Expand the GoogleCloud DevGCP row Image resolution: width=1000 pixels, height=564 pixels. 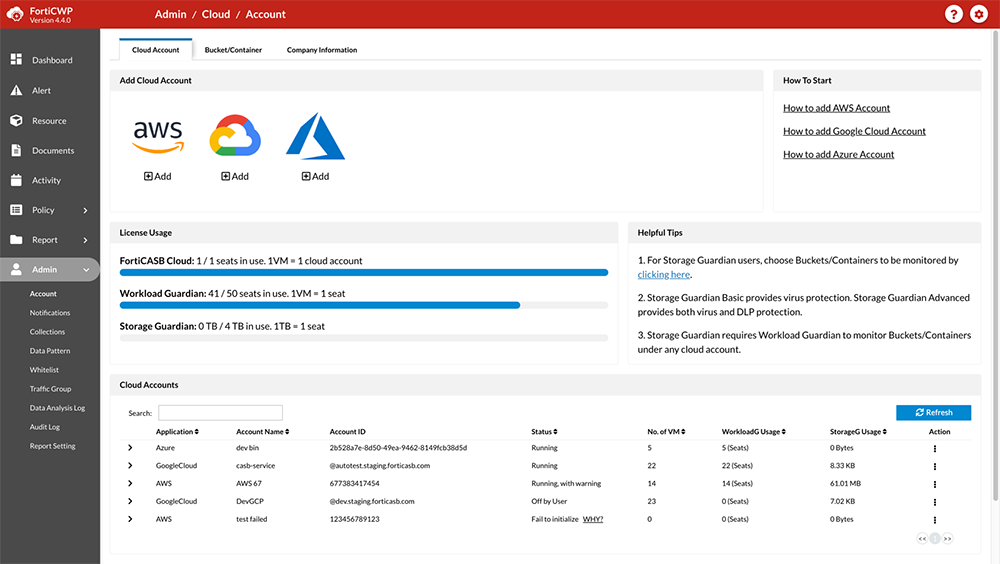[130, 501]
